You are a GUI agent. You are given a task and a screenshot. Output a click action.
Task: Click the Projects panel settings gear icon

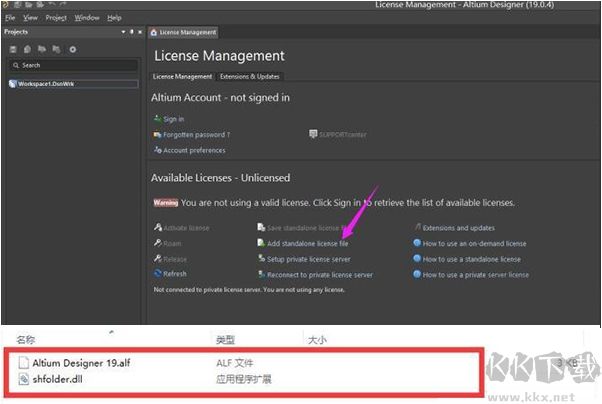pos(72,49)
